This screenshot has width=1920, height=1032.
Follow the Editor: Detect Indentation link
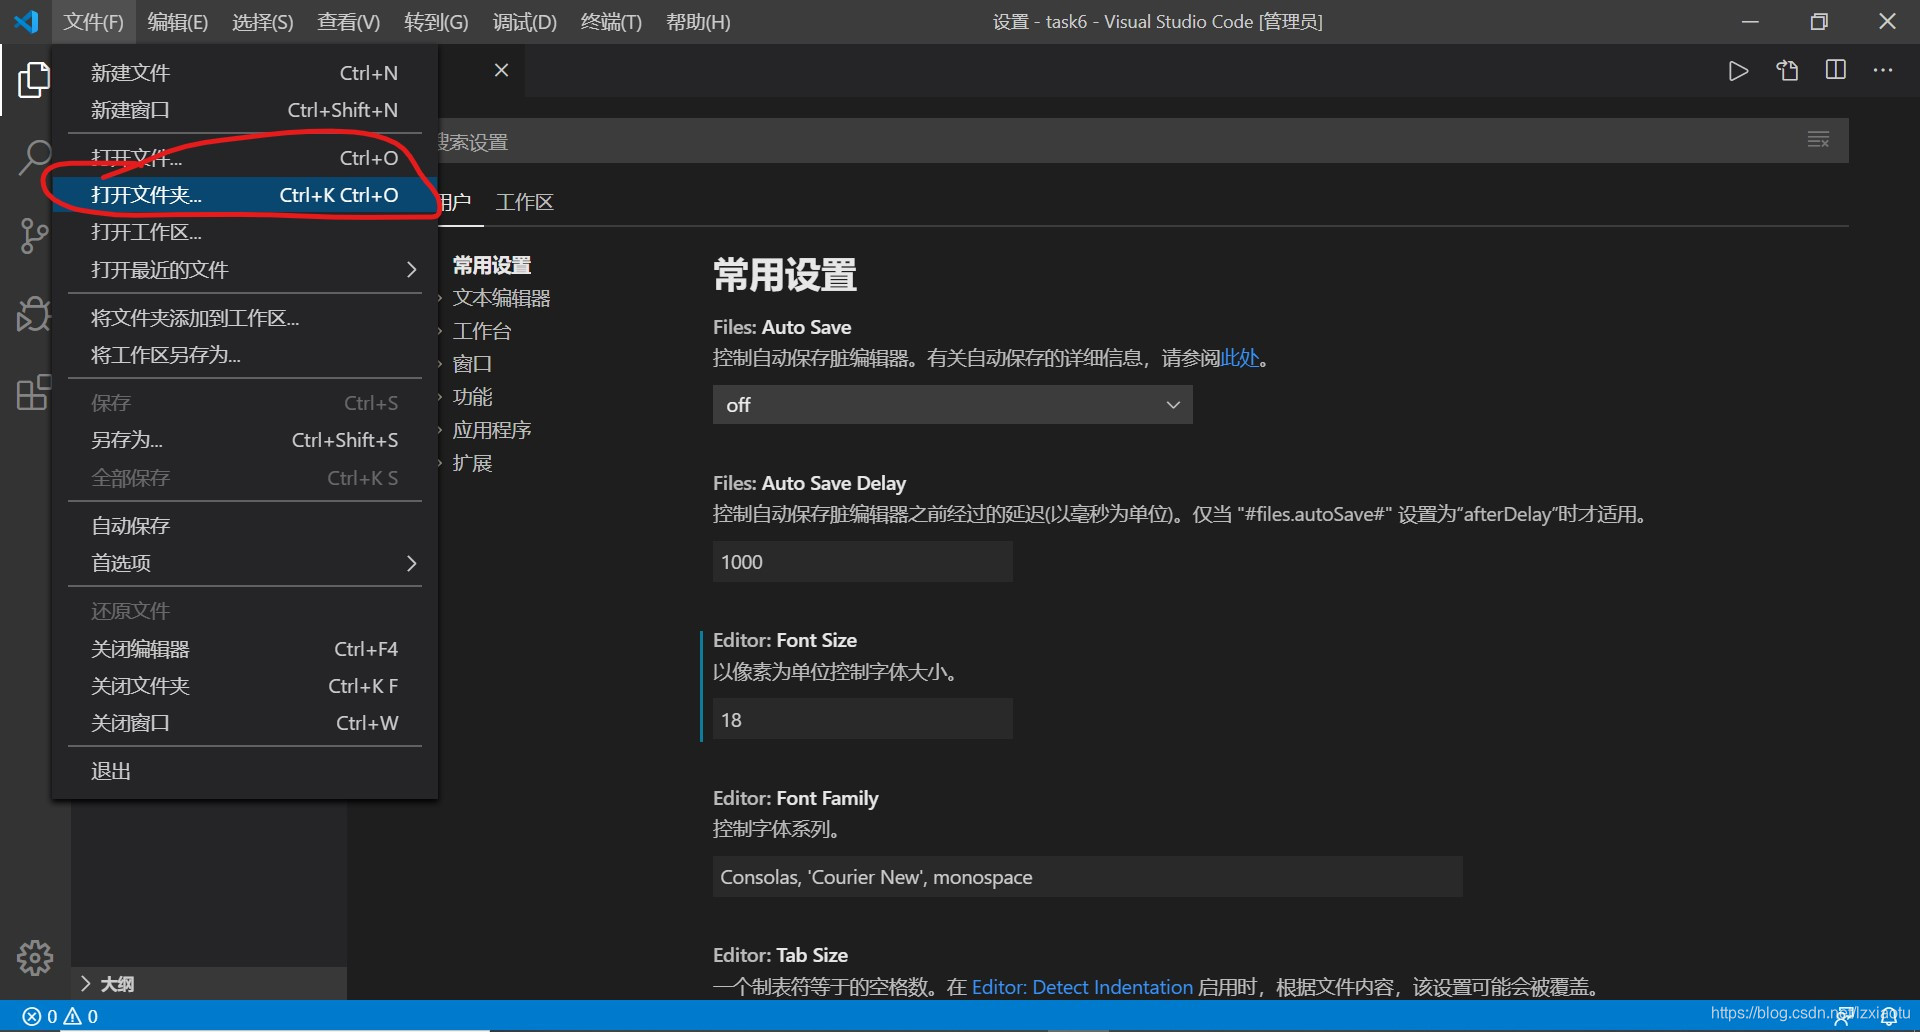1082,987
